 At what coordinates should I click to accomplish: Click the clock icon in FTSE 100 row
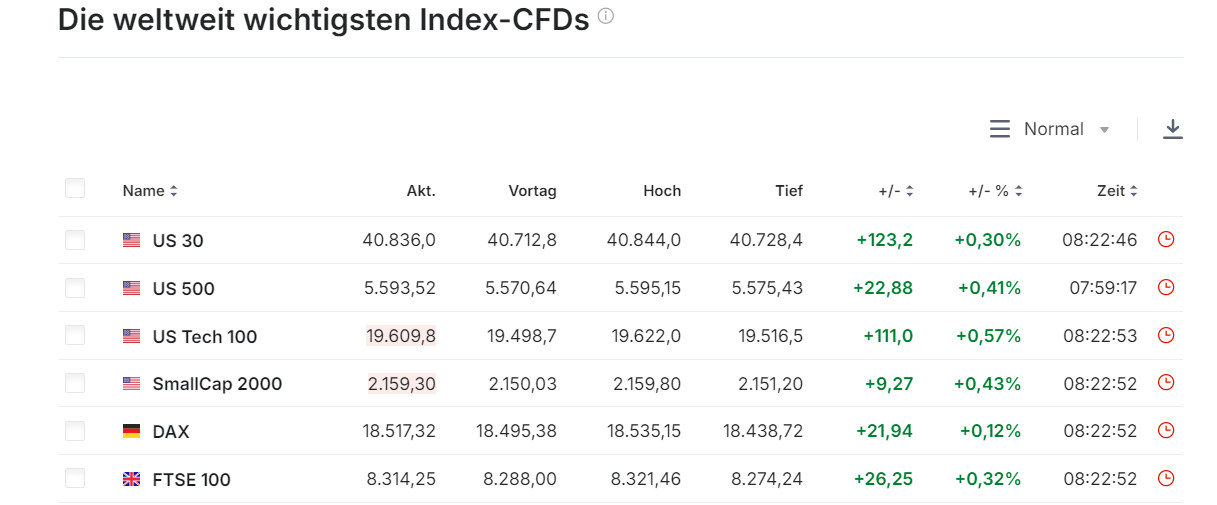(x=1165, y=478)
